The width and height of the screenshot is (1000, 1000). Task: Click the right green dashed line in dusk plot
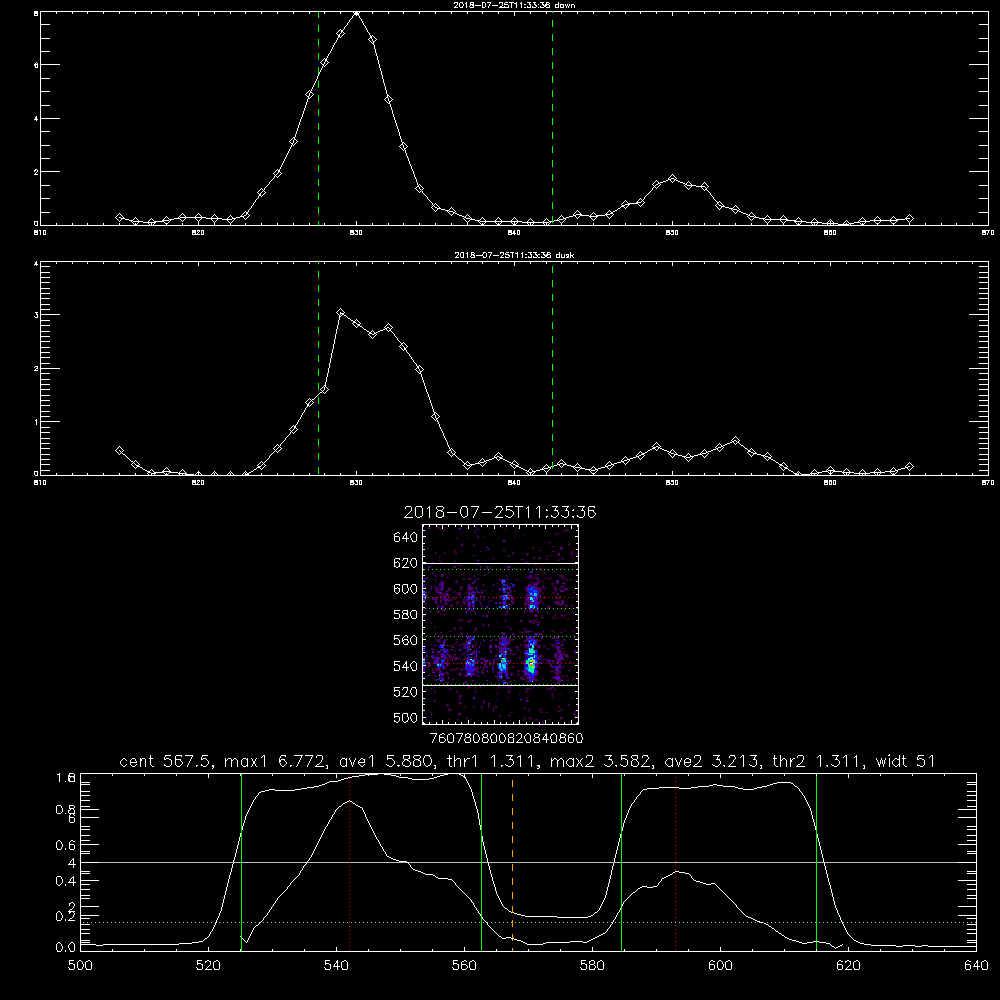[x=552, y=369]
